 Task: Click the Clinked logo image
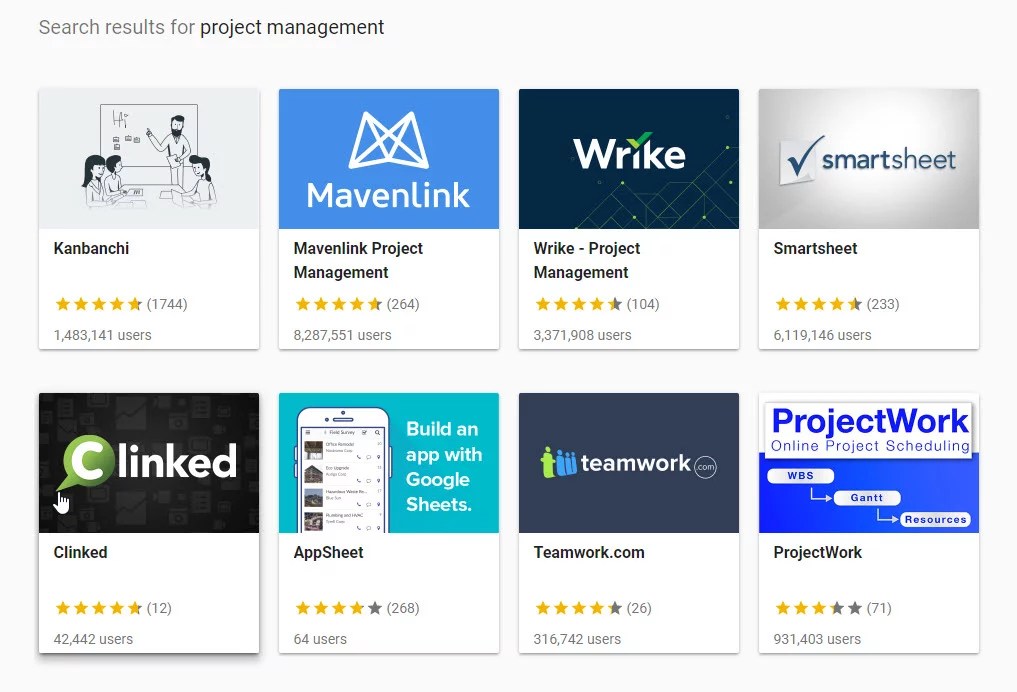coord(149,463)
